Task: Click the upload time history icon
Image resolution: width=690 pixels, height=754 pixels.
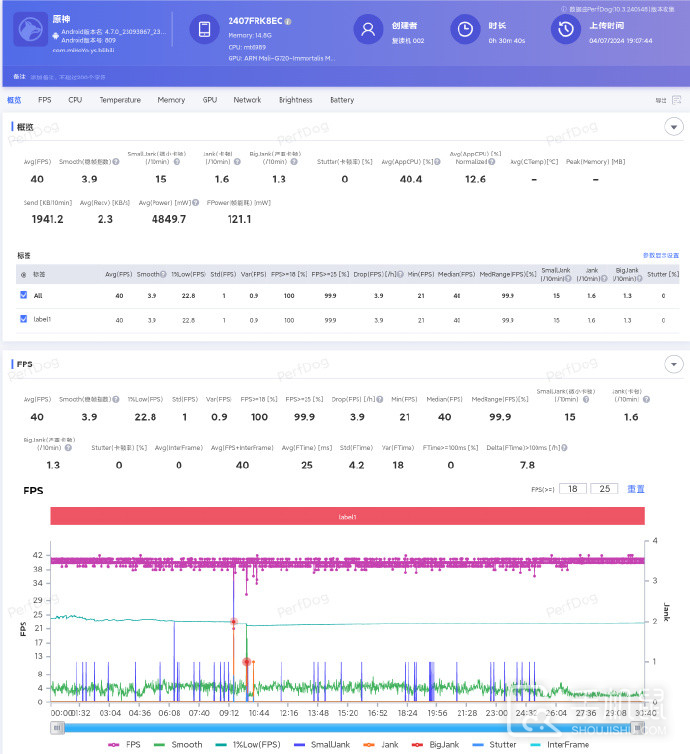Action: tap(565, 30)
